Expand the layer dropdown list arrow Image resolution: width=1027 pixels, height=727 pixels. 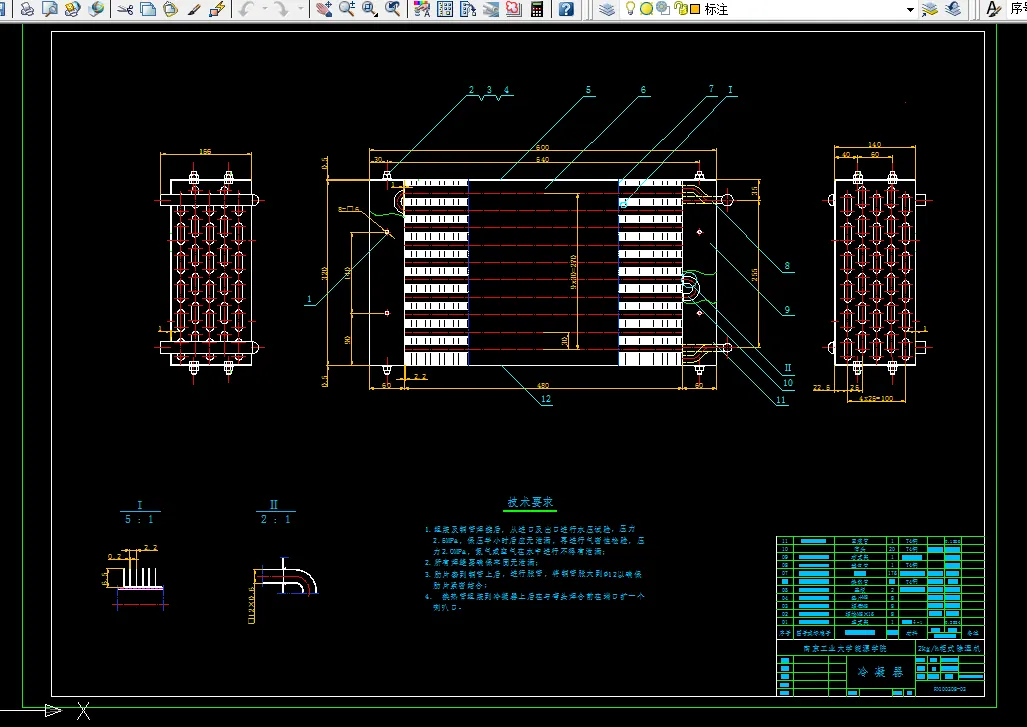pyautogui.click(x=910, y=9)
